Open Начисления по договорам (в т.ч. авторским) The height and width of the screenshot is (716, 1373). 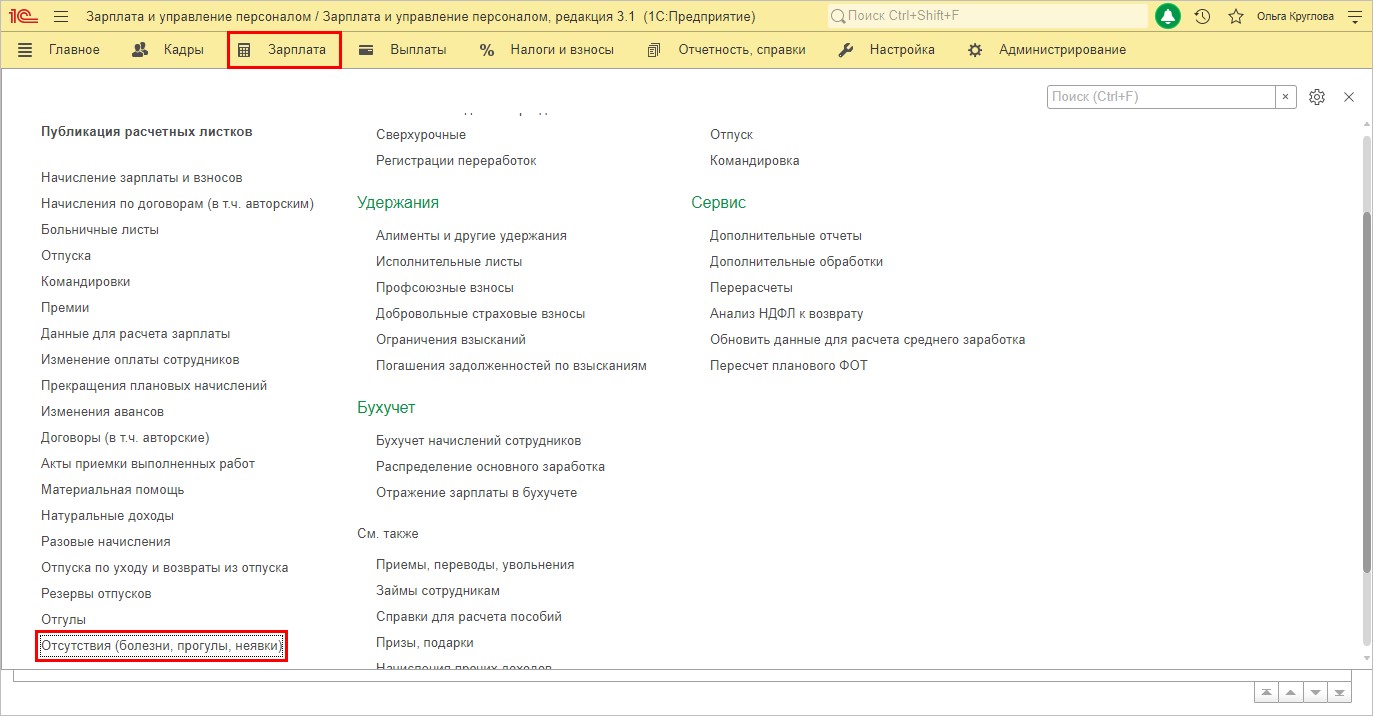[x=178, y=203]
